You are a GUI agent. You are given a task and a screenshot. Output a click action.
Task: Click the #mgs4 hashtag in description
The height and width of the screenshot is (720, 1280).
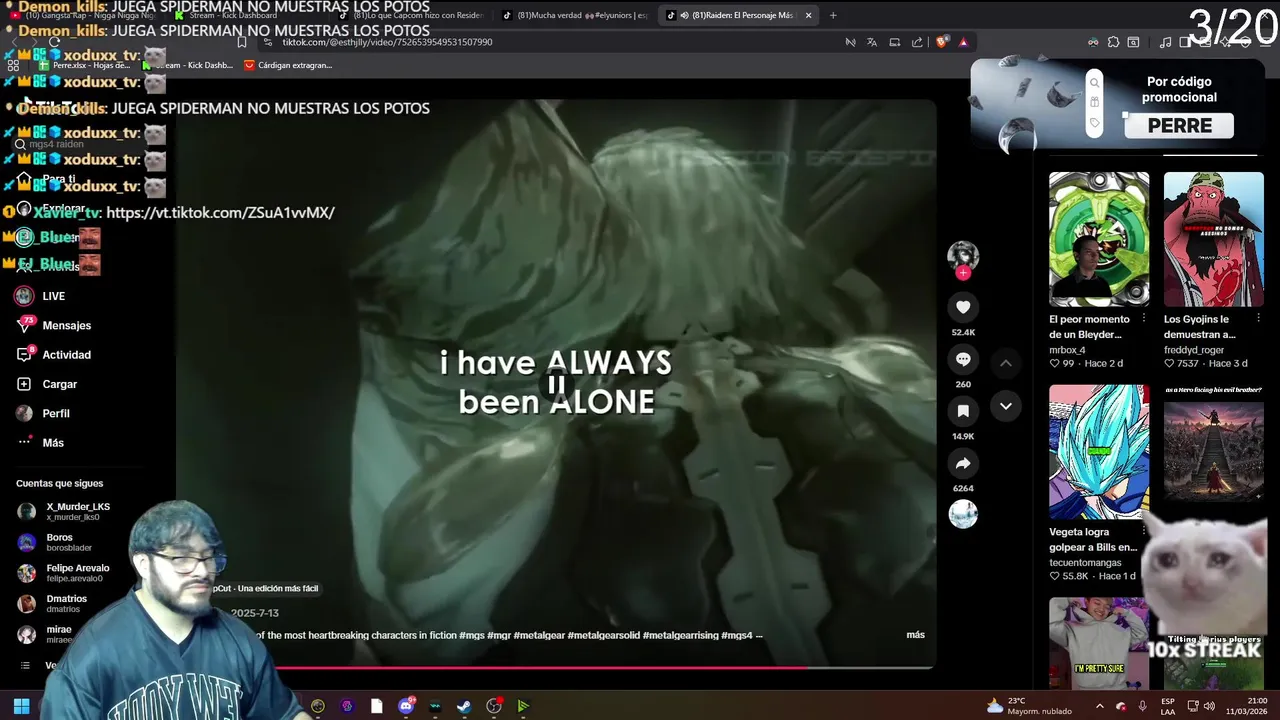[736, 635]
